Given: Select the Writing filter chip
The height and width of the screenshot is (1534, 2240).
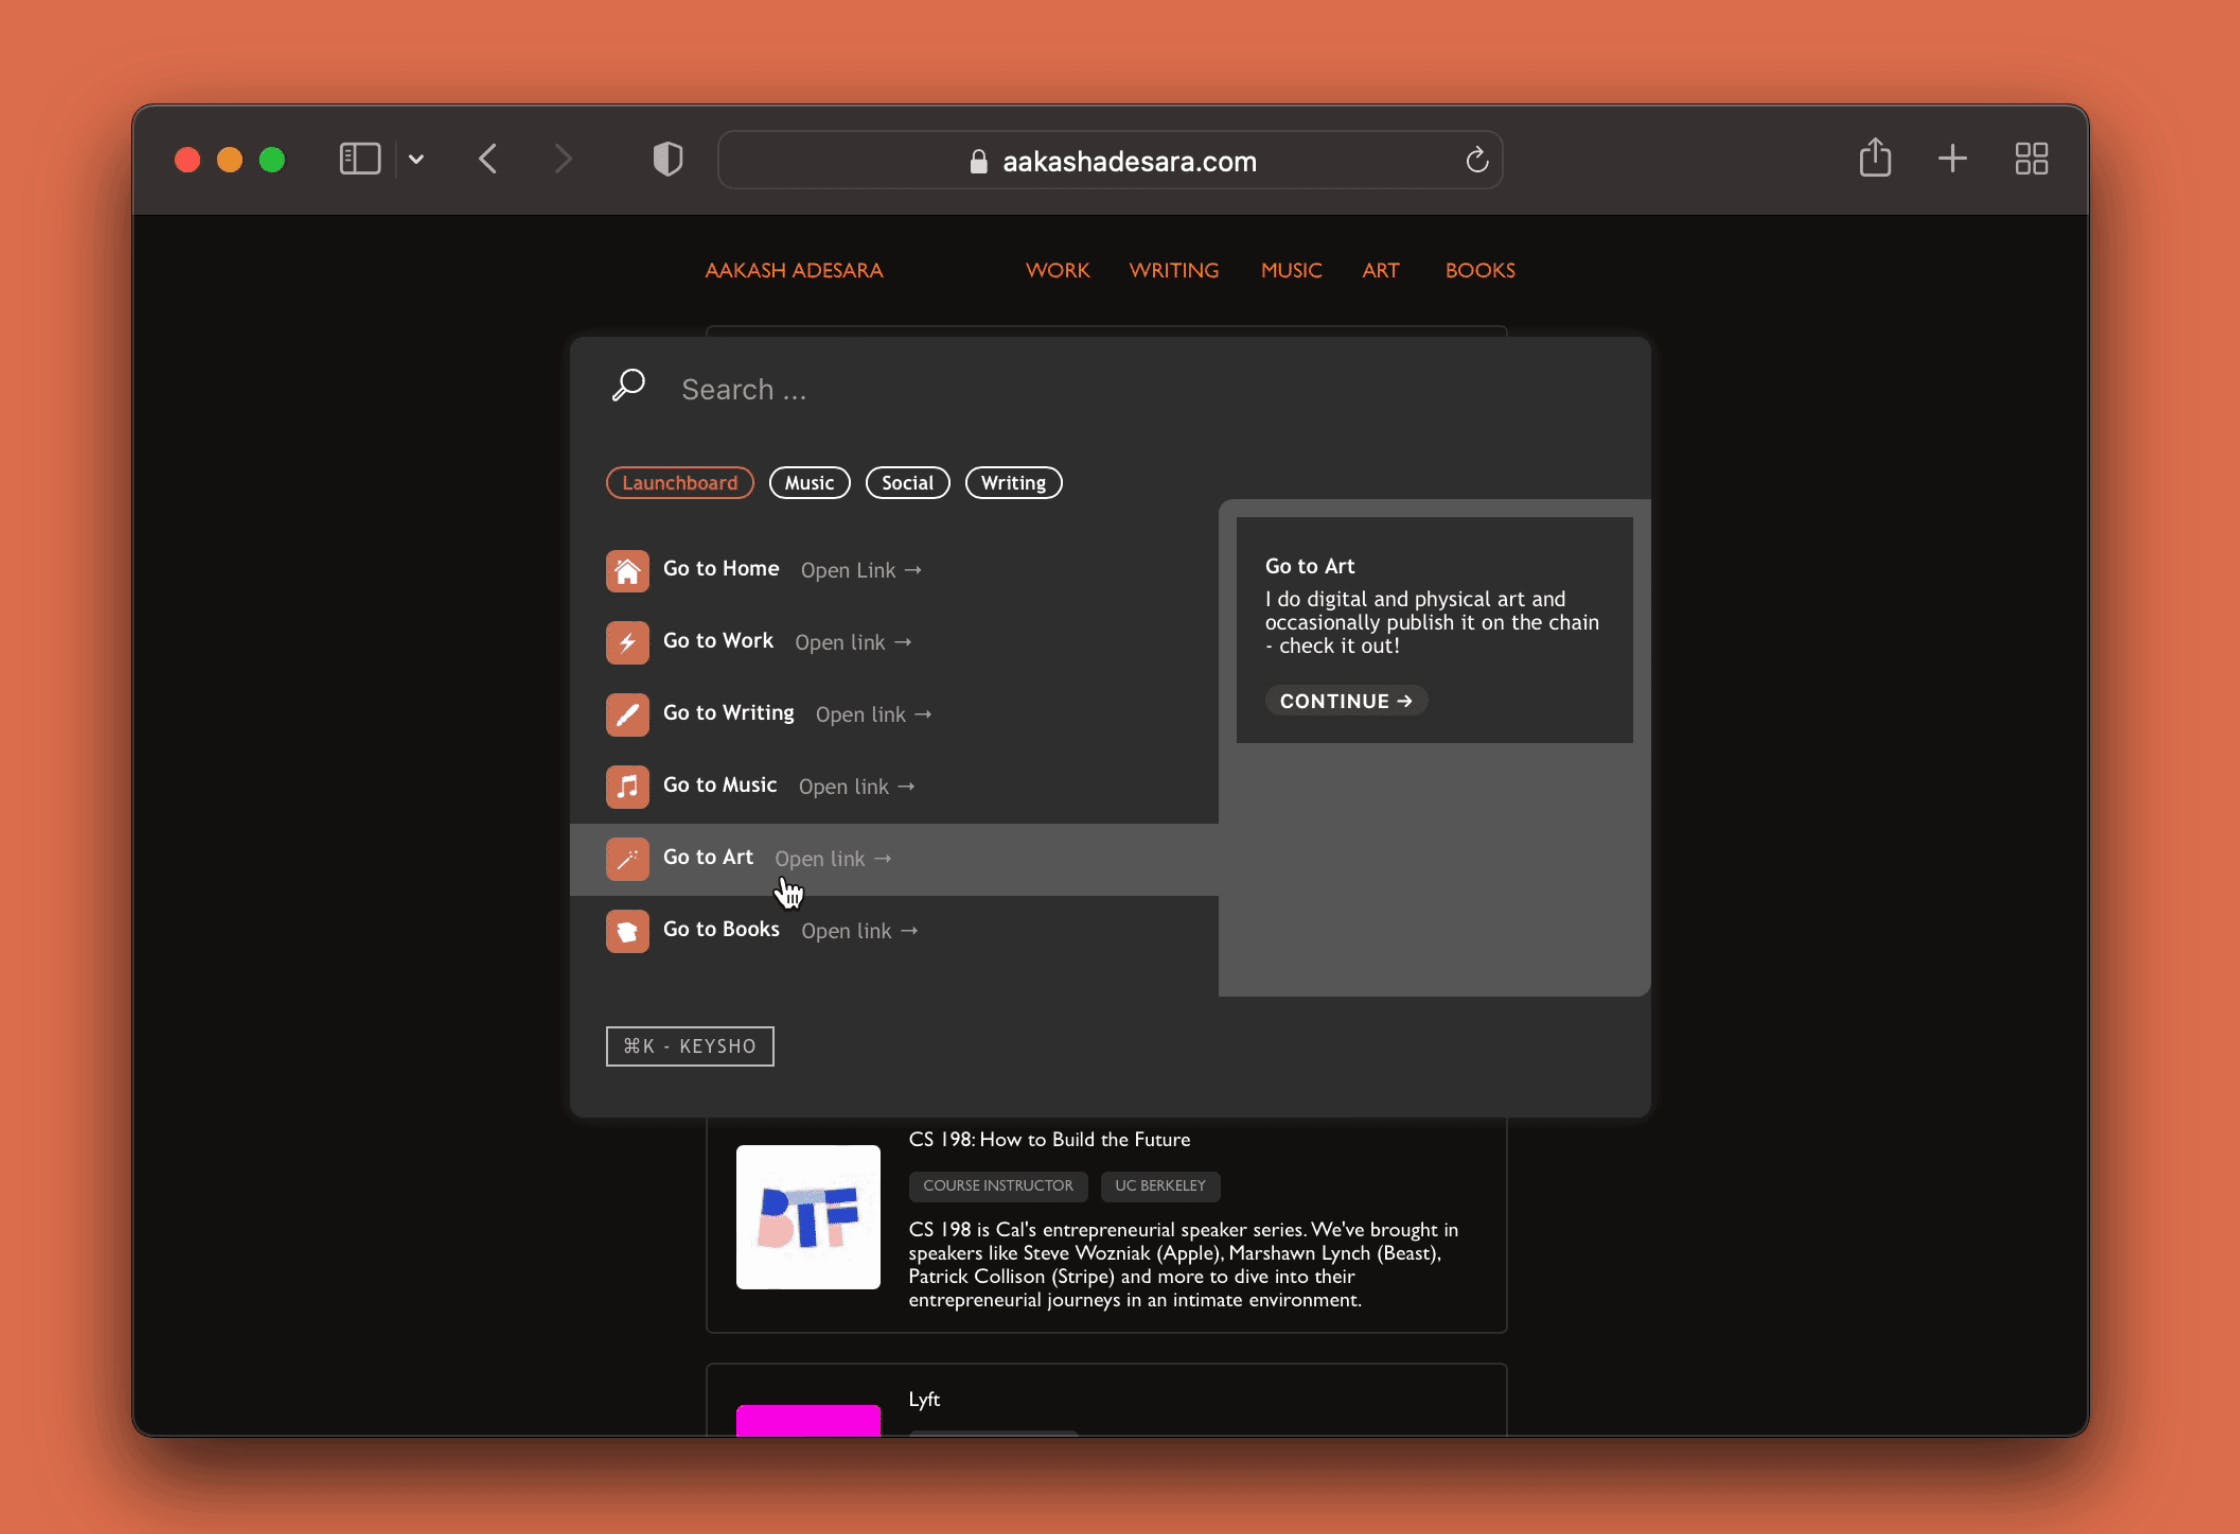Looking at the screenshot, I should [1012, 483].
